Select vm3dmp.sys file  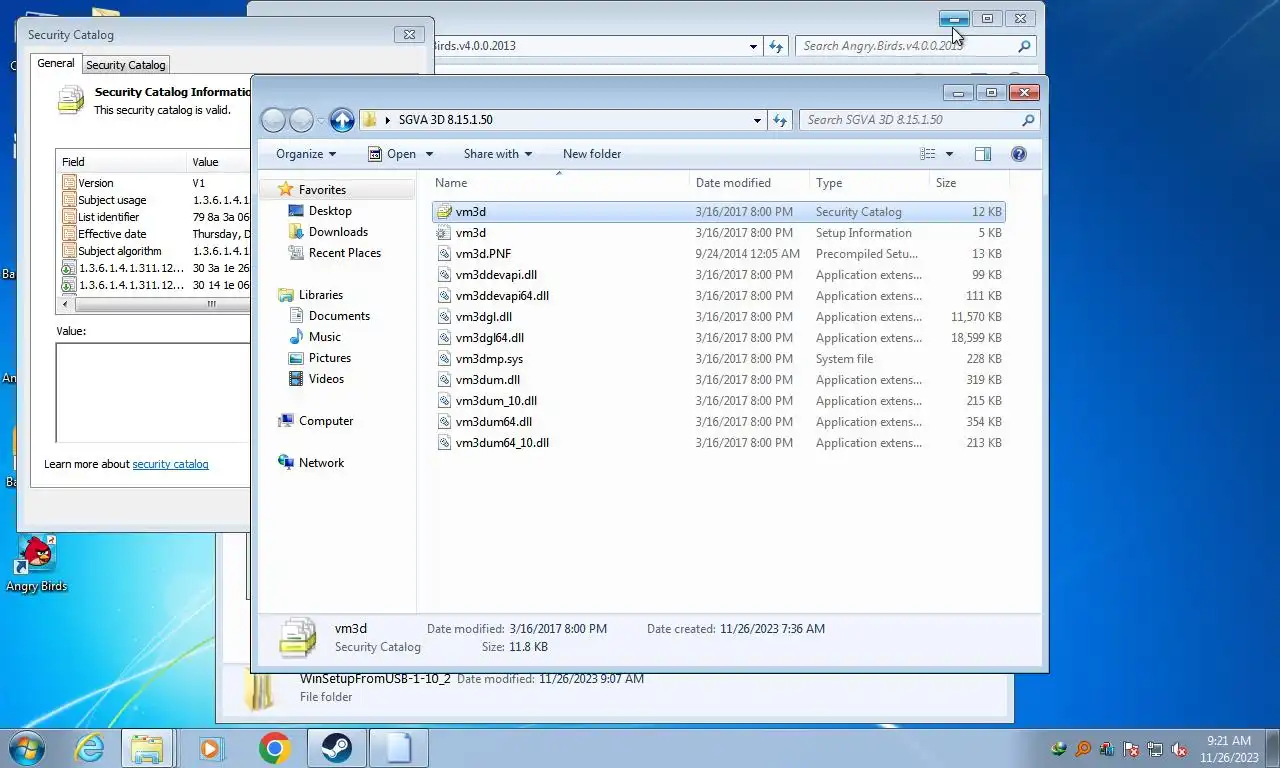(719, 359)
